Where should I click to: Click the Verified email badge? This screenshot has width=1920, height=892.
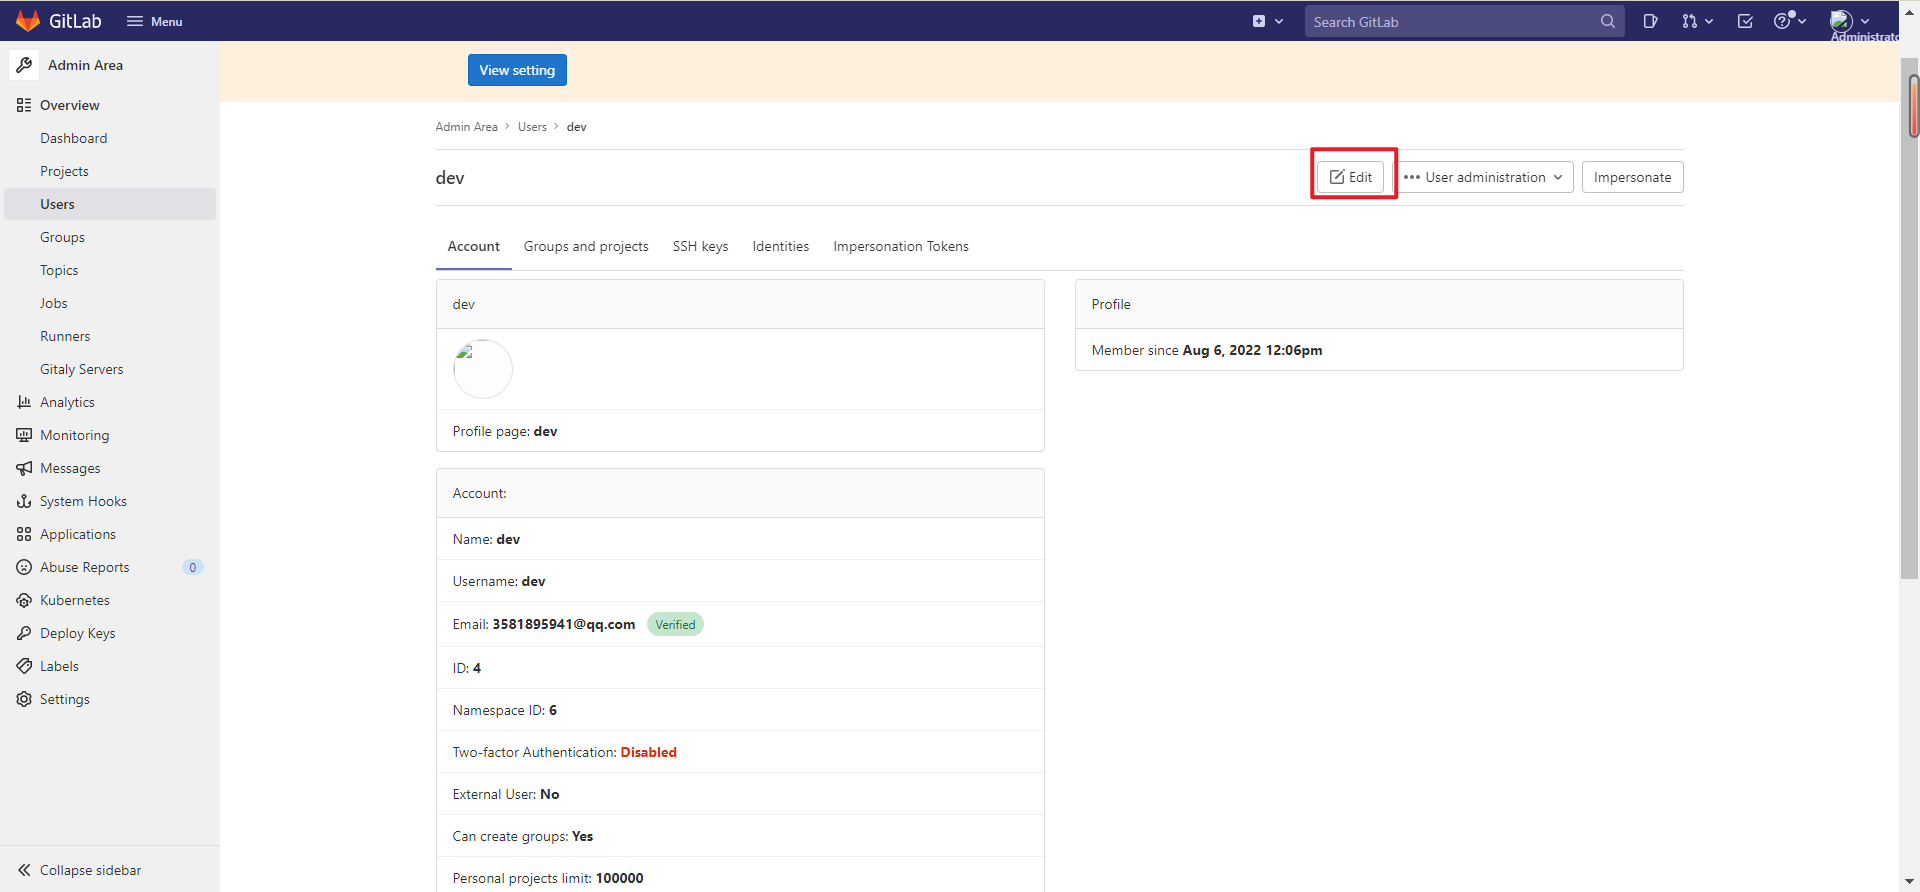(x=675, y=624)
